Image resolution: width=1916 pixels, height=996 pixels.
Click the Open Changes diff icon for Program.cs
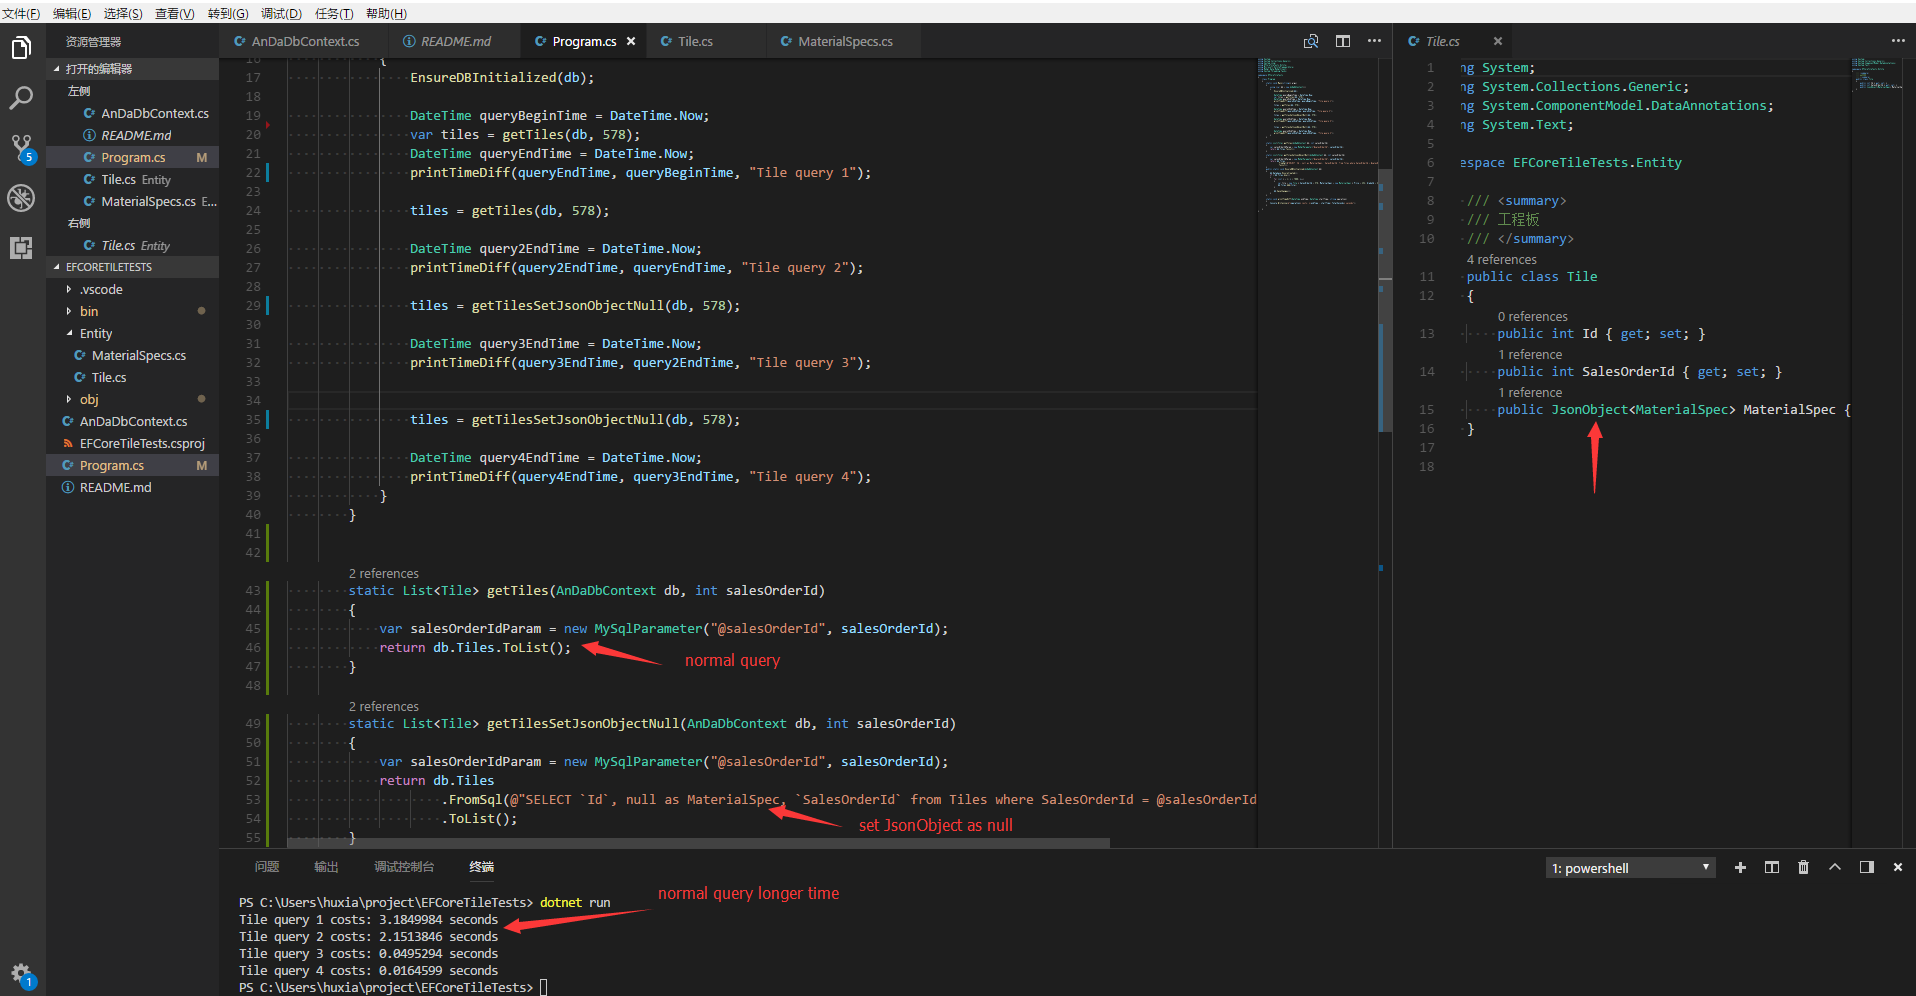1310,41
